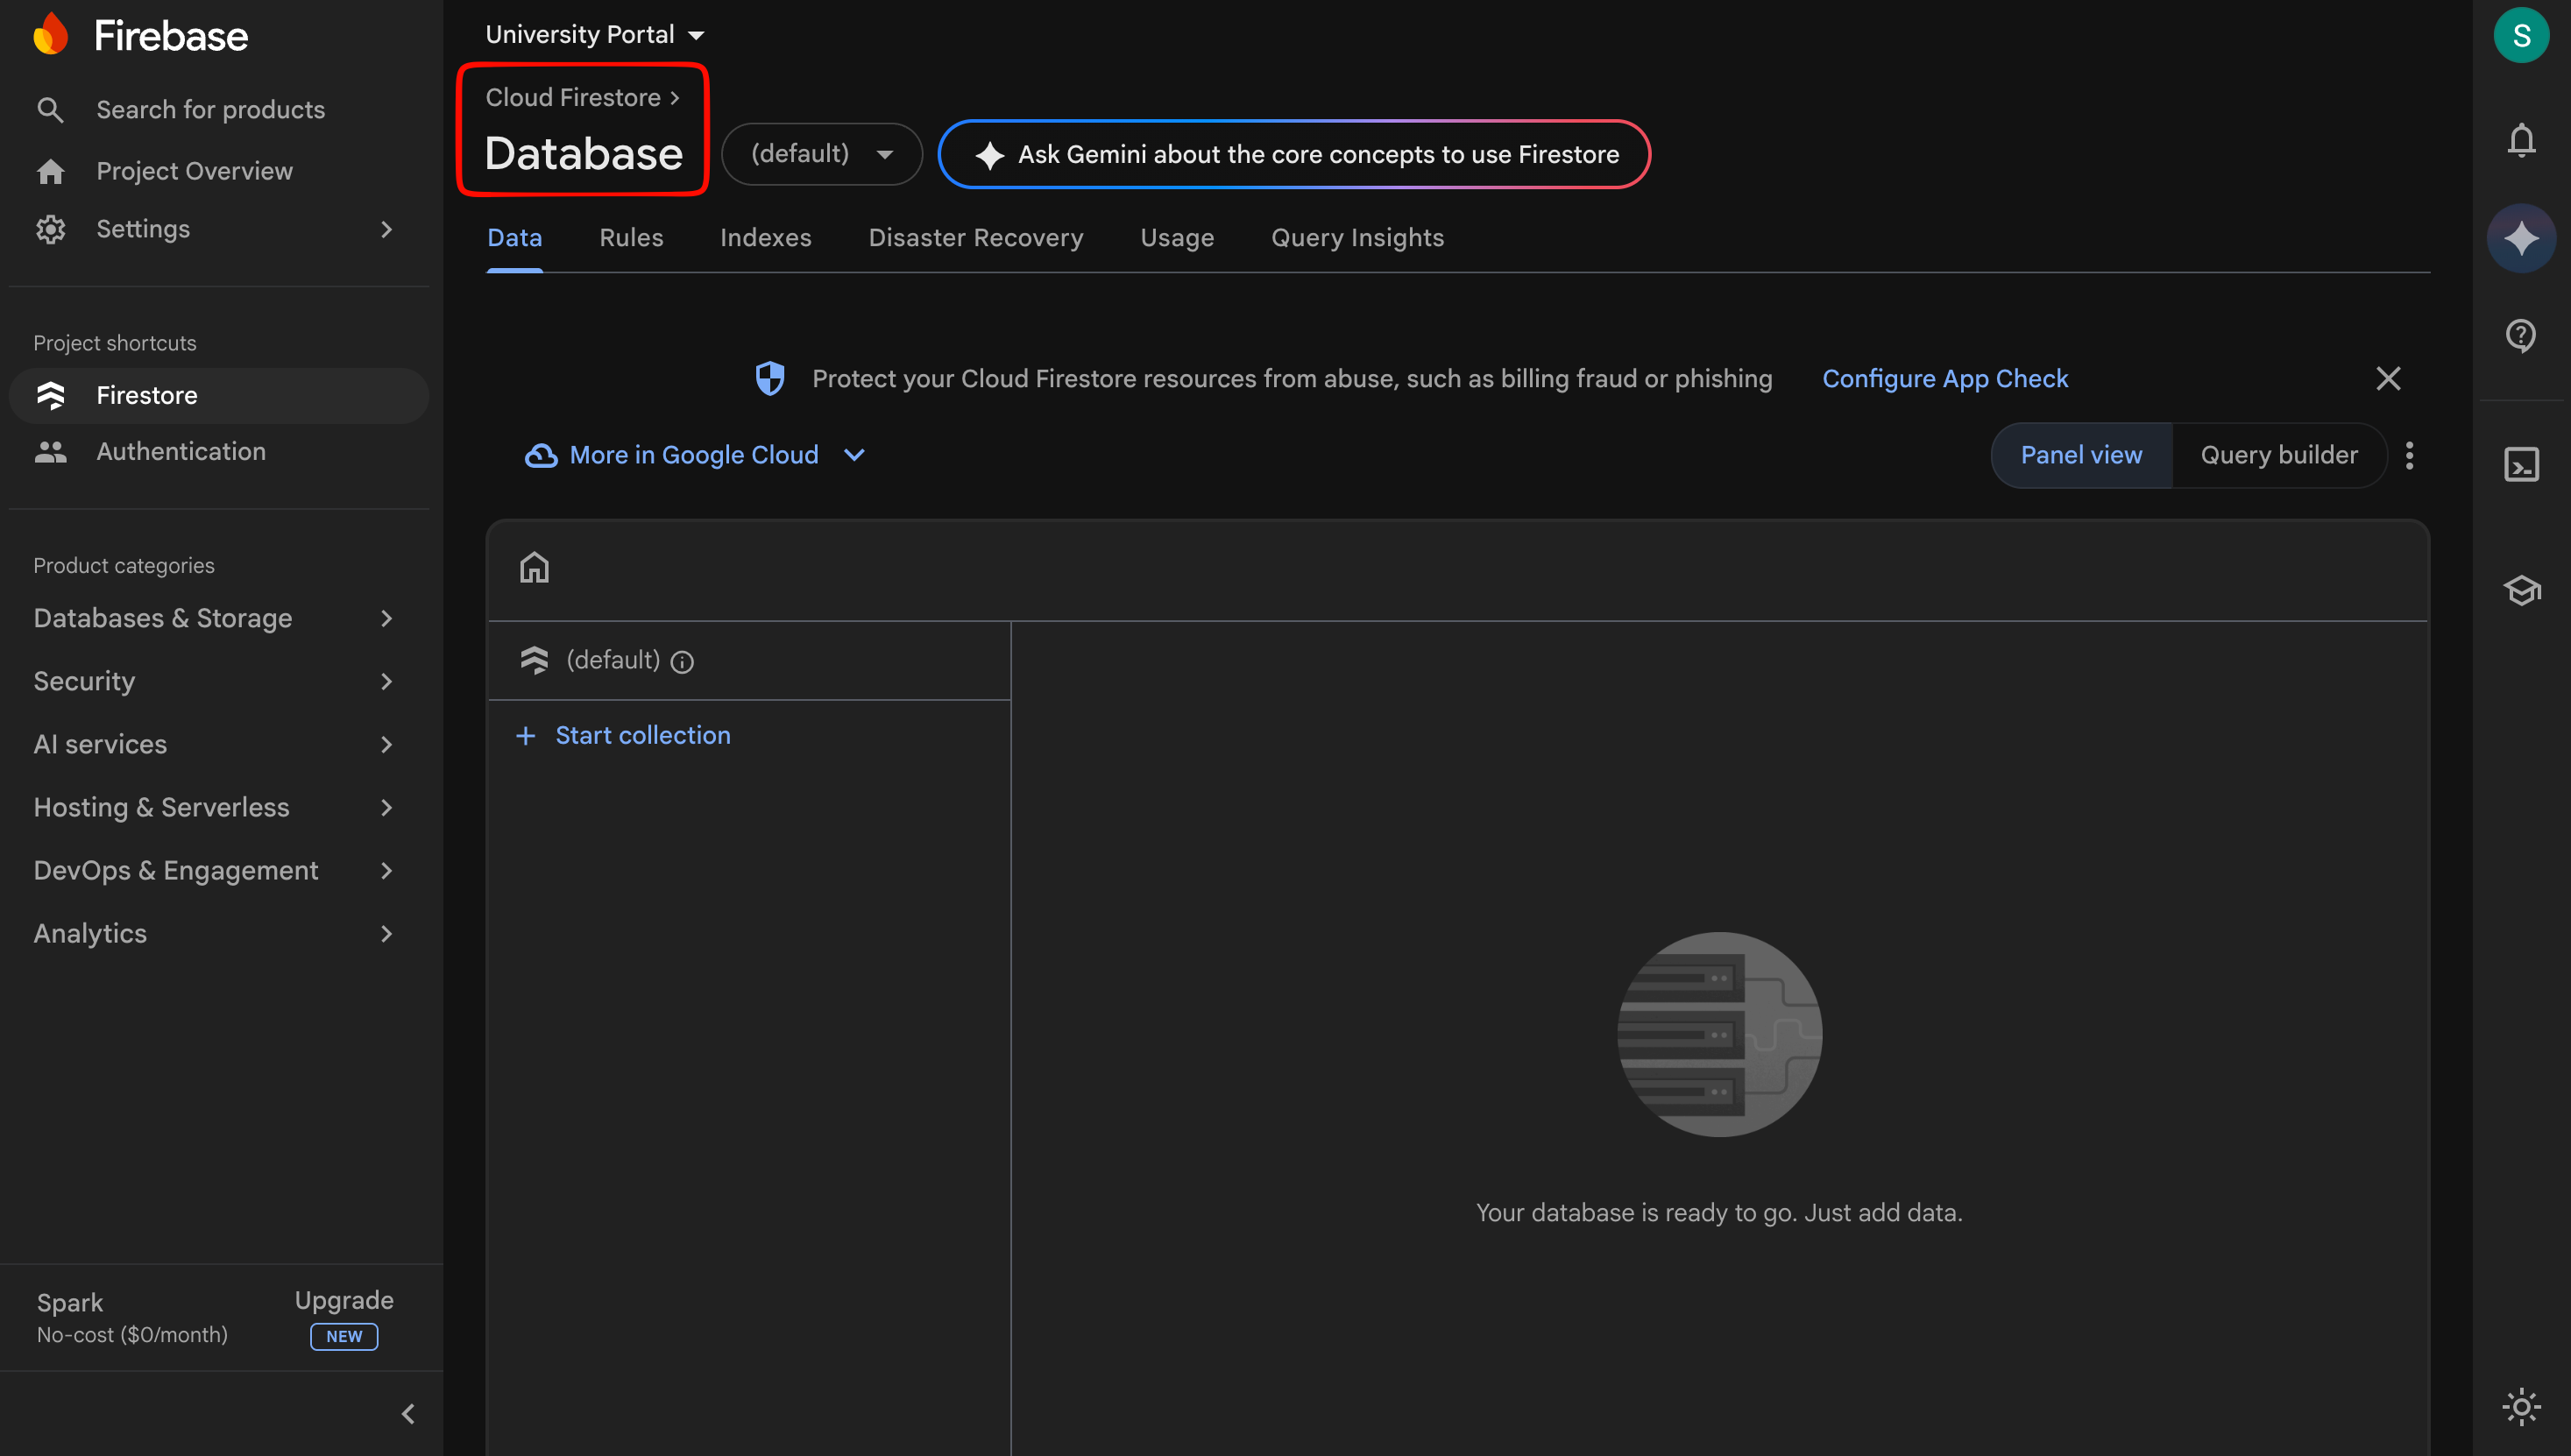
Task: Click info icon next to (default)
Action: [x=682, y=662]
